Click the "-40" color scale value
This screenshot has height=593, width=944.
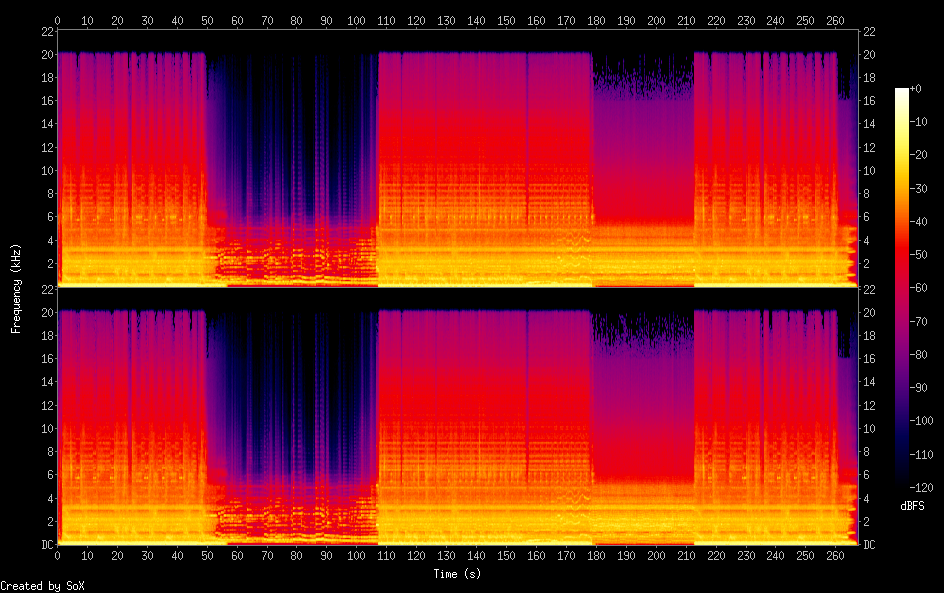[919, 222]
